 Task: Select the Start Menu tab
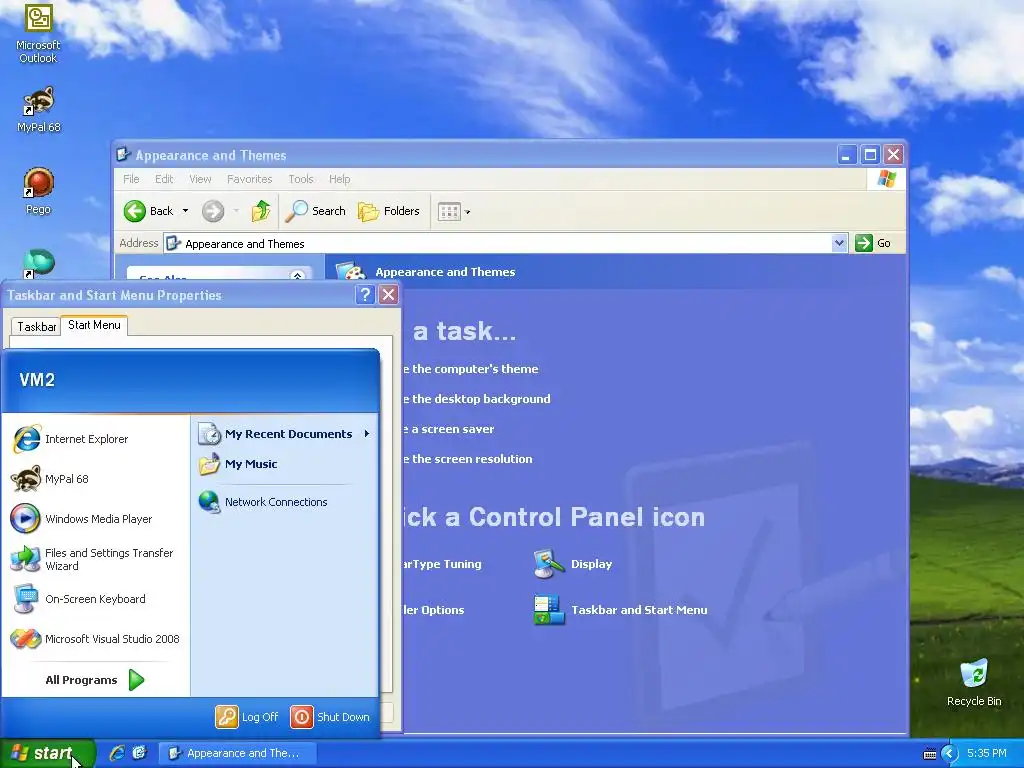pyautogui.click(x=94, y=325)
